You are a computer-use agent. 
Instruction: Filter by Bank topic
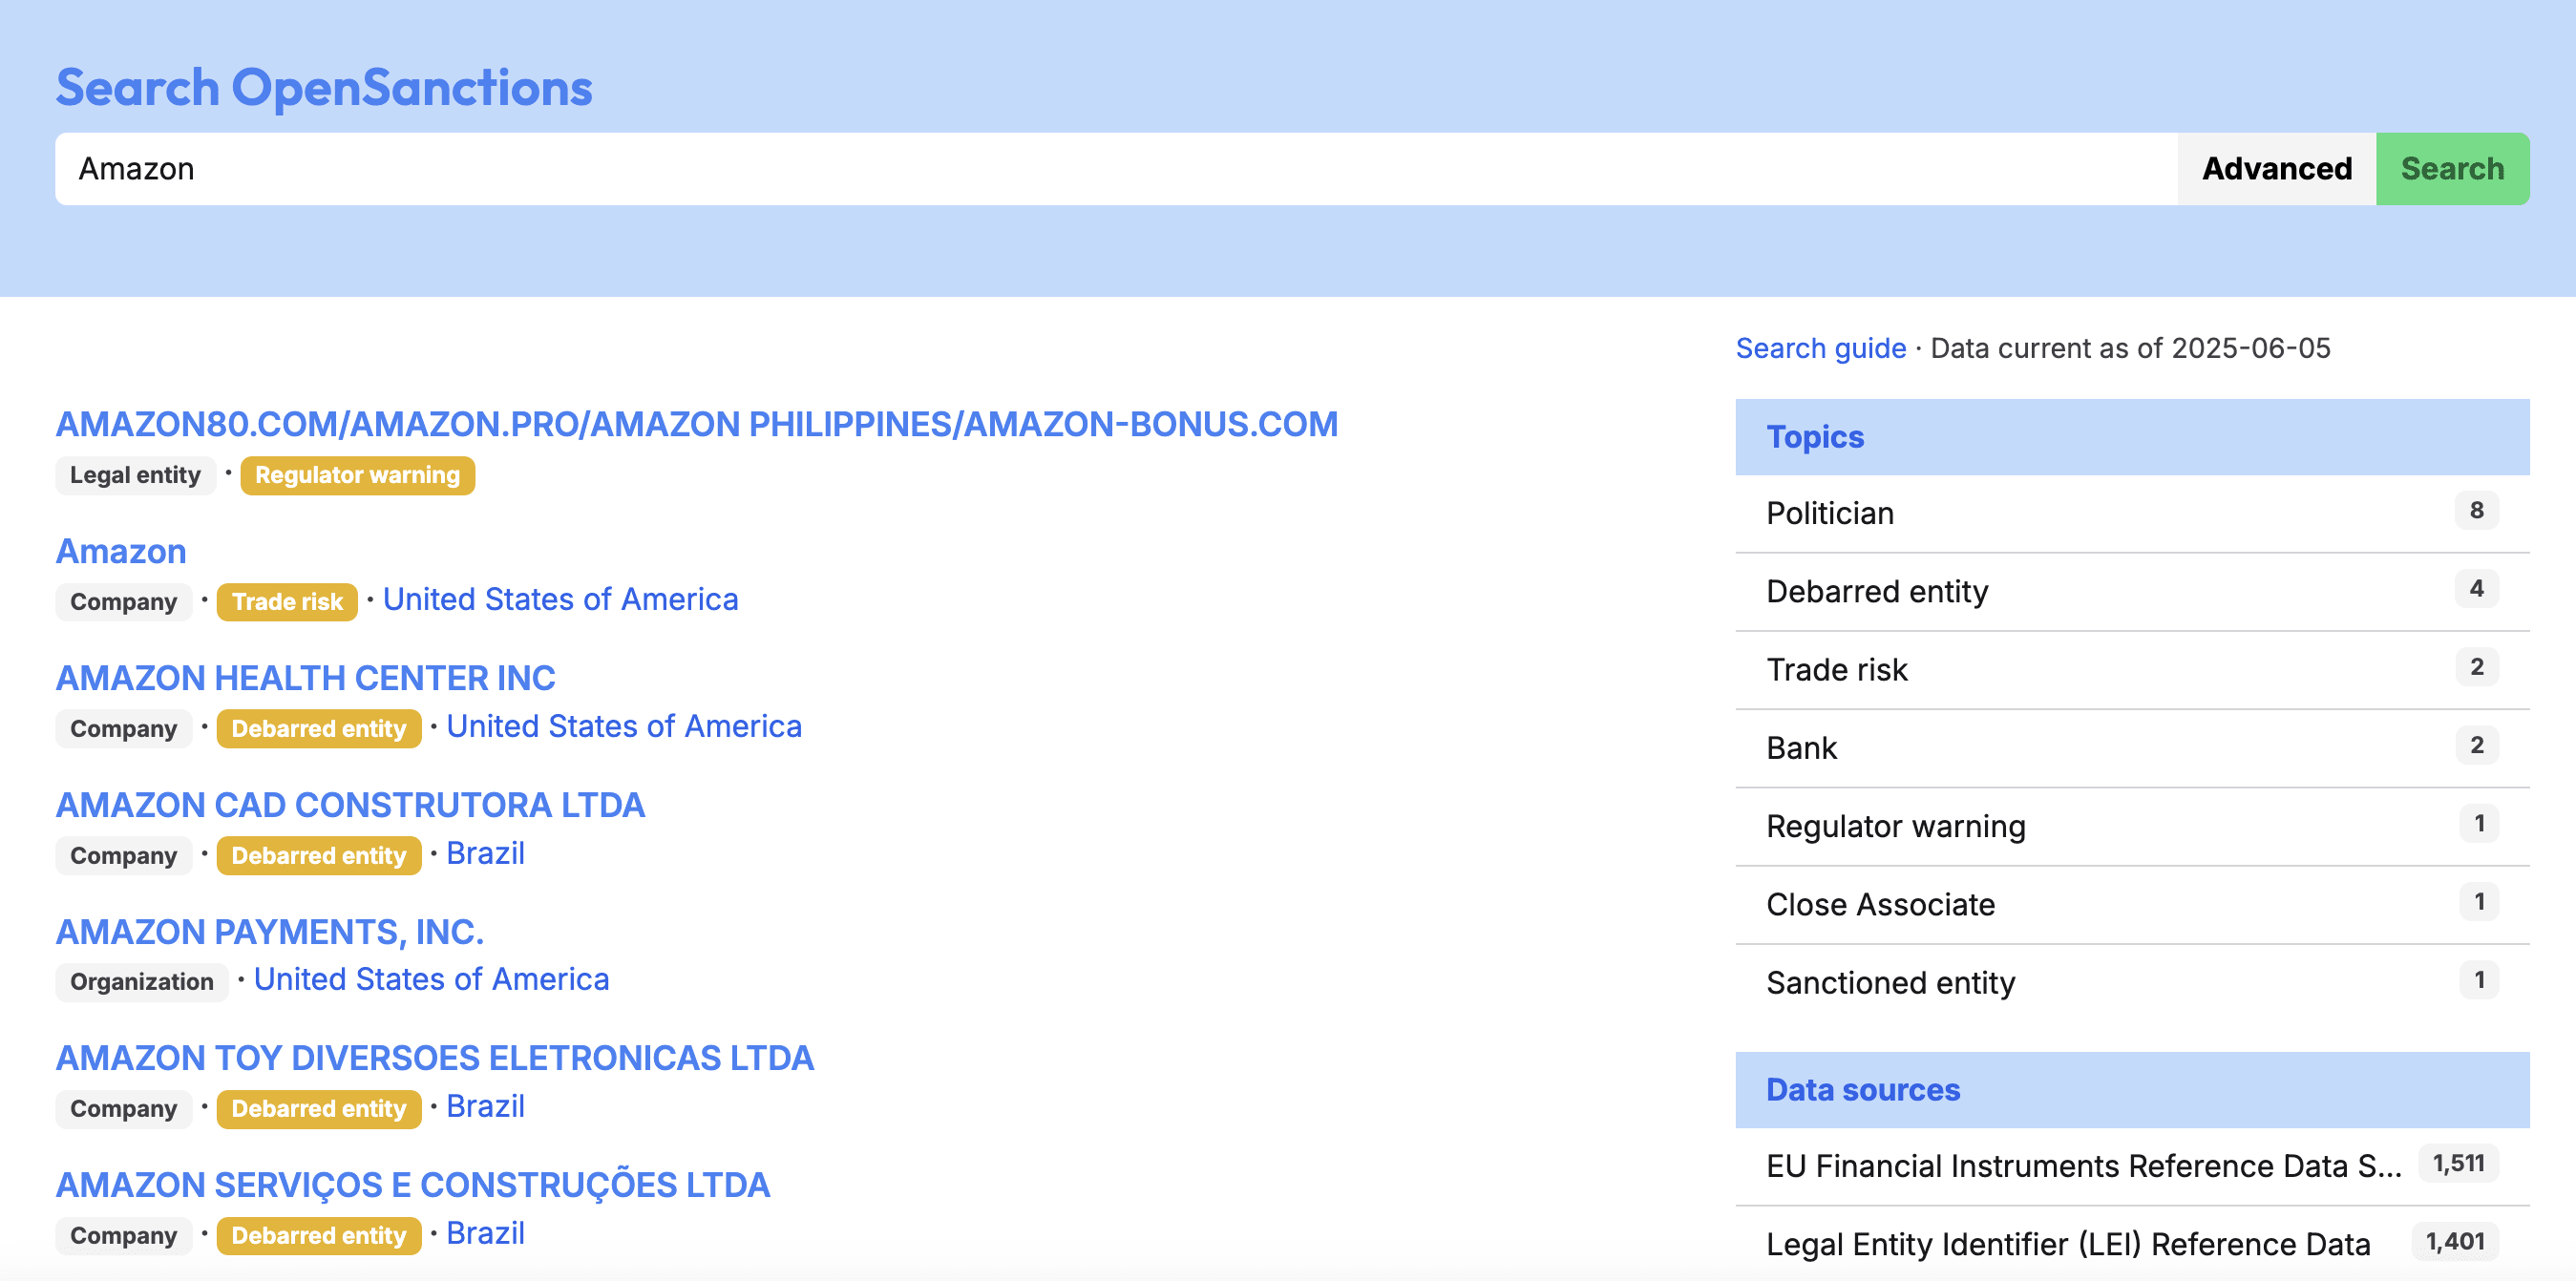[x=1802, y=747]
